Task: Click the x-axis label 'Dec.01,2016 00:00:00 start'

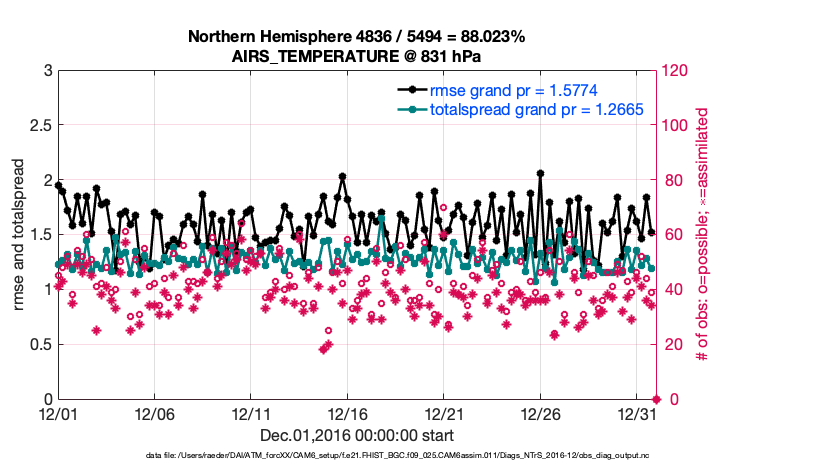Action: pos(357,435)
